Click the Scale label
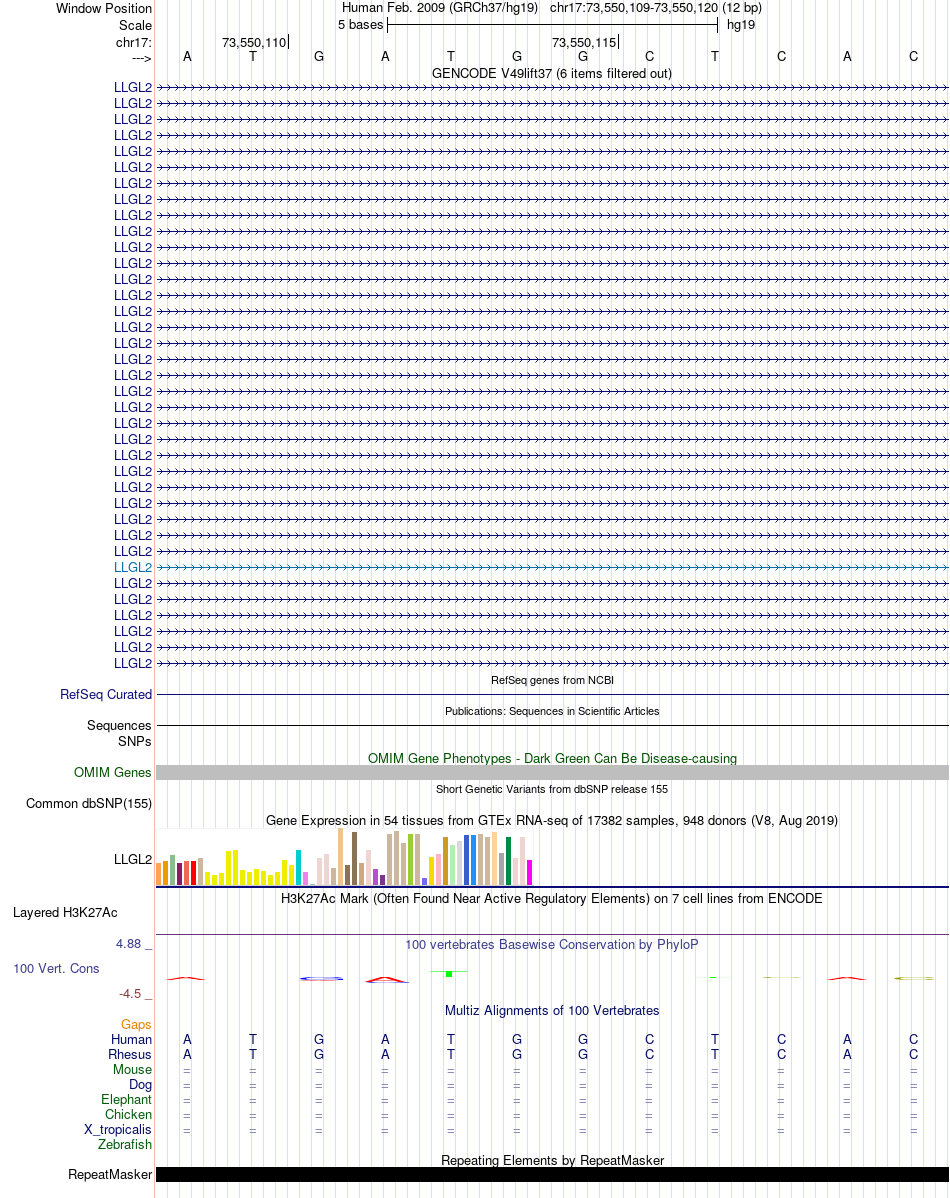This screenshot has width=950, height=1198. [x=135, y=25]
